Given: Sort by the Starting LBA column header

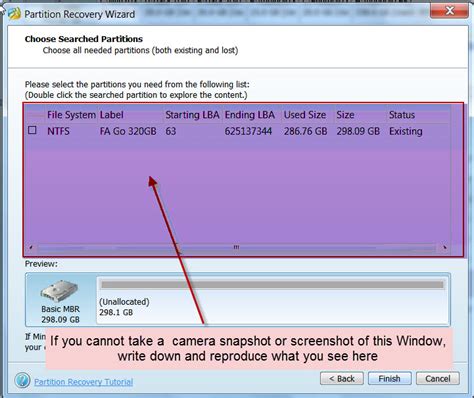Looking at the screenshot, I should pos(193,115).
